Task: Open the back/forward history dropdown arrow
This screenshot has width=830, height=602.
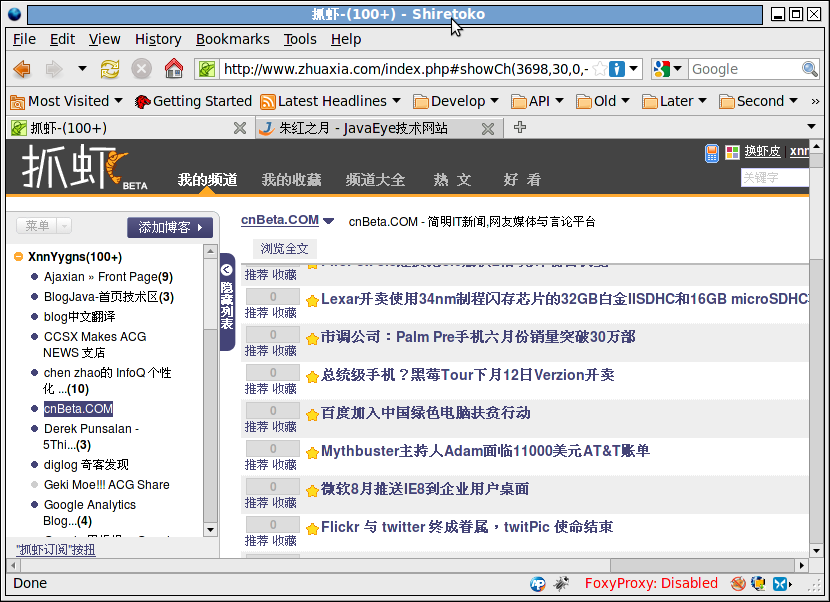Action: (x=82, y=68)
